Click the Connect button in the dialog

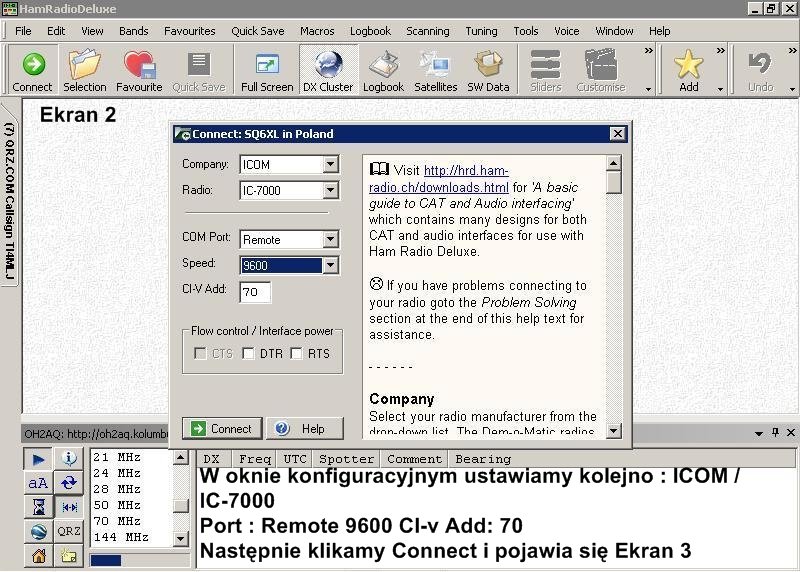pyautogui.click(x=222, y=429)
